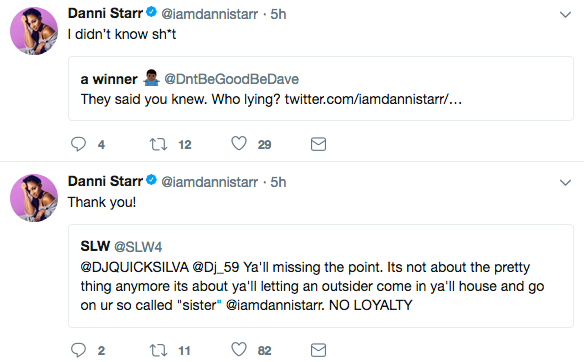Retweet the "Thank you!" tweet
Viewport: 584px width, 362px height.
tap(158, 350)
